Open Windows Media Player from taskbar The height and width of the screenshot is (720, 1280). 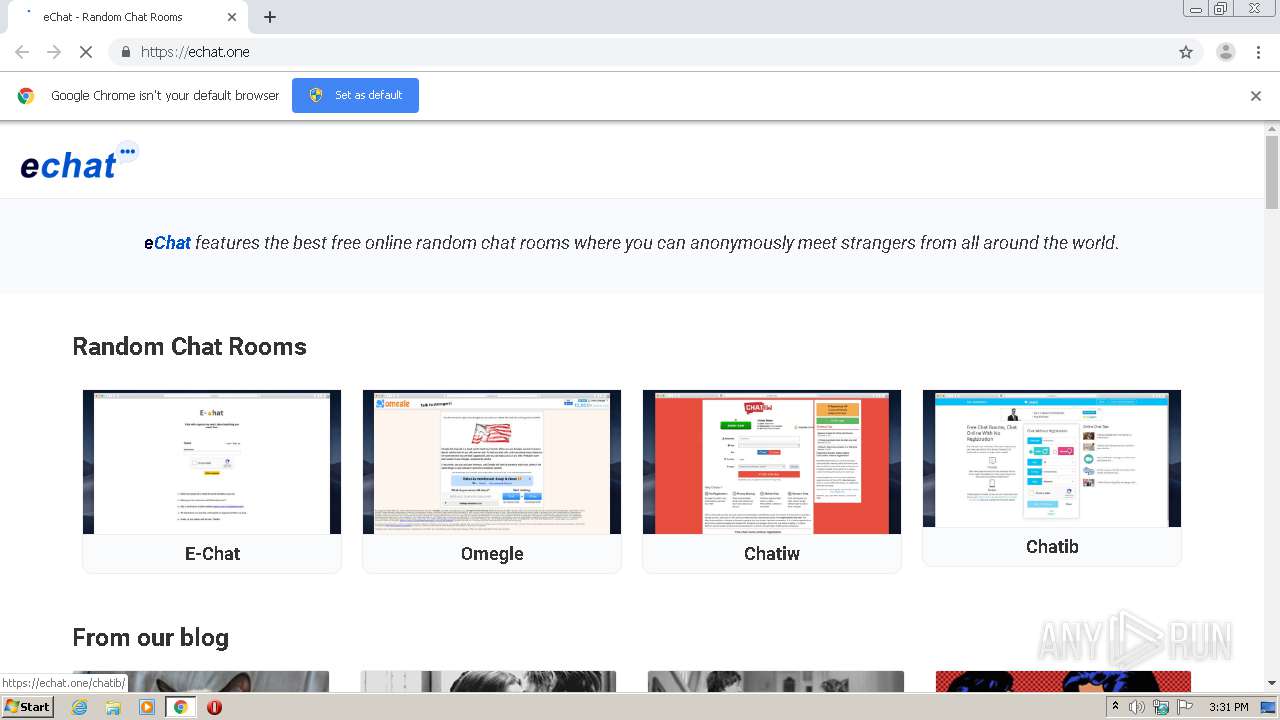pyautogui.click(x=147, y=707)
